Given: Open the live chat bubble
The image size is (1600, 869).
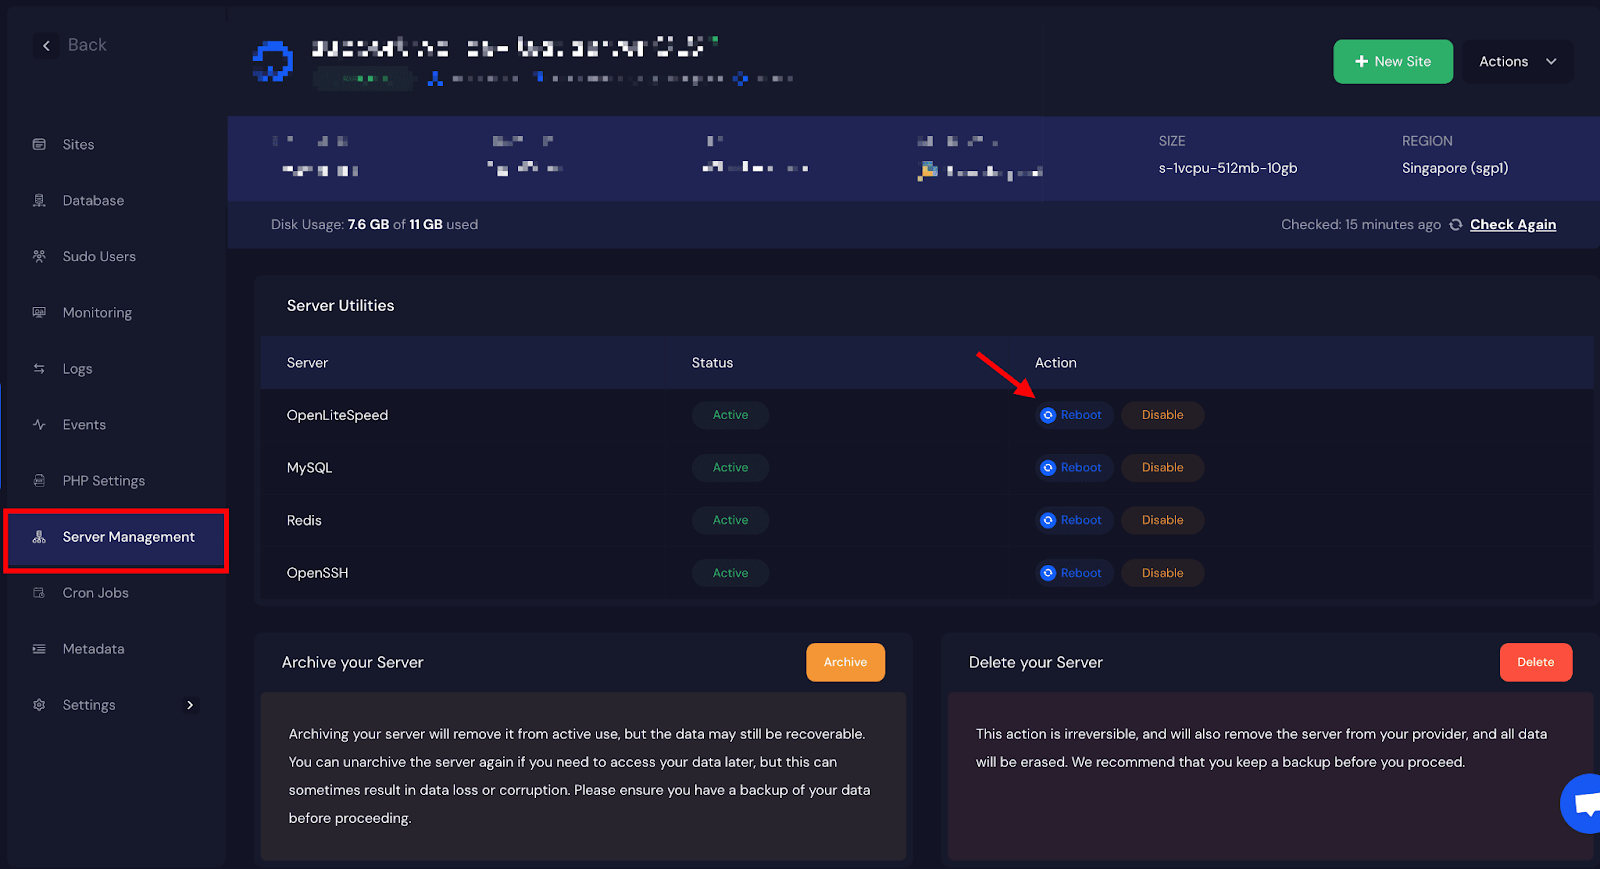Looking at the screenshot, I should pyautogui.click(x=1582, y=803).
